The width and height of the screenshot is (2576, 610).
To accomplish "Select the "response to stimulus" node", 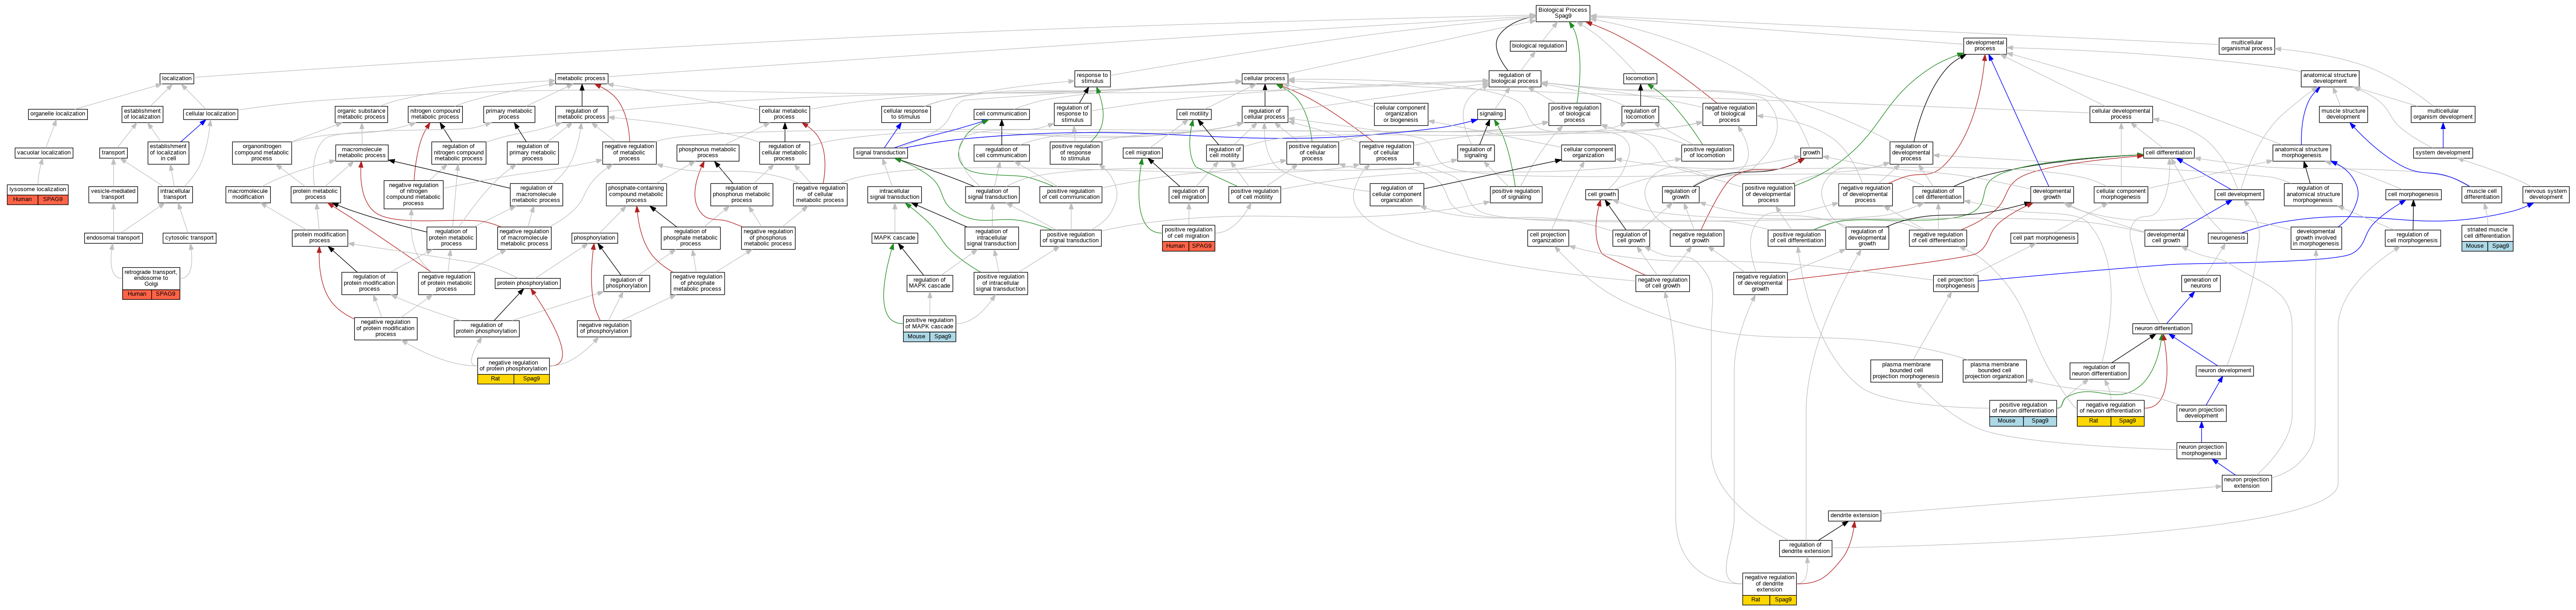I will pos(1092,78).
